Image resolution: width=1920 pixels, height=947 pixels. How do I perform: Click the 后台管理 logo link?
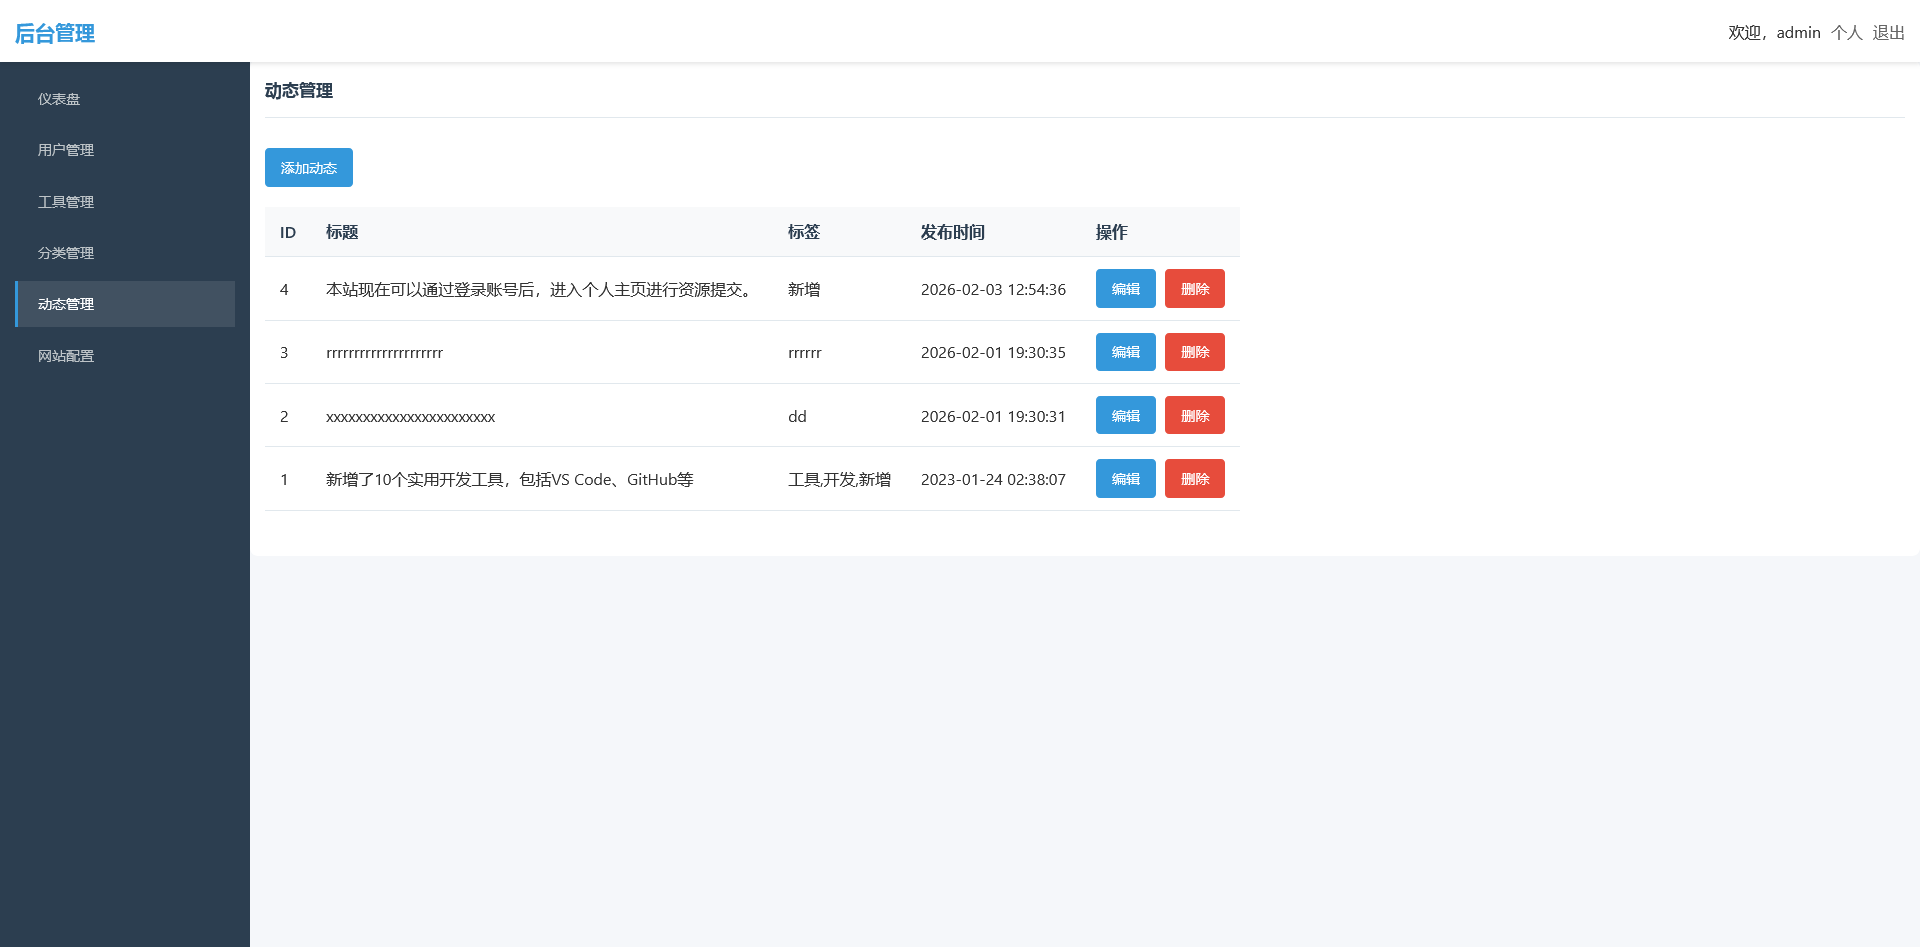click(53, 33)
